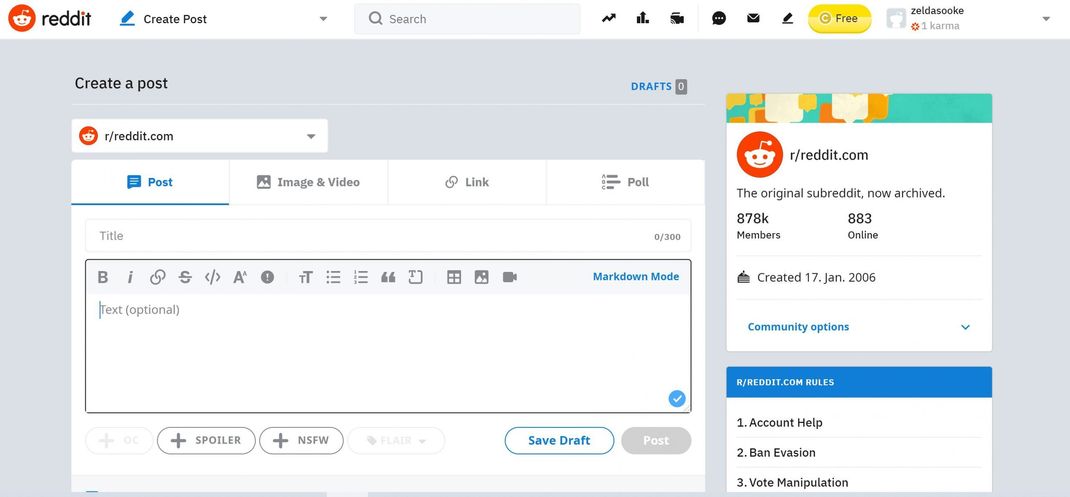The image size is (1070, 497).
Task: Toggle the NSFW tag button
Action: coord(301,441)
